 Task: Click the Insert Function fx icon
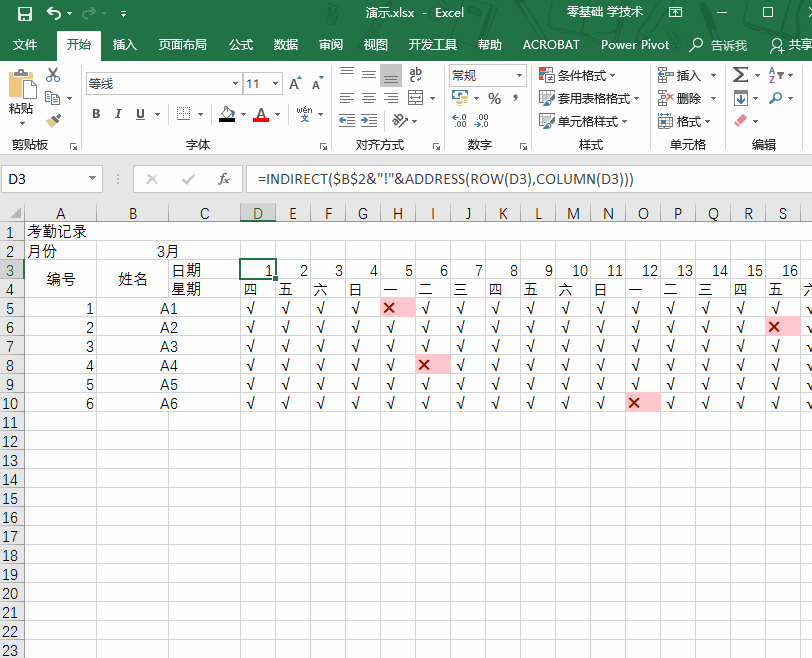[x=224, y=179]
